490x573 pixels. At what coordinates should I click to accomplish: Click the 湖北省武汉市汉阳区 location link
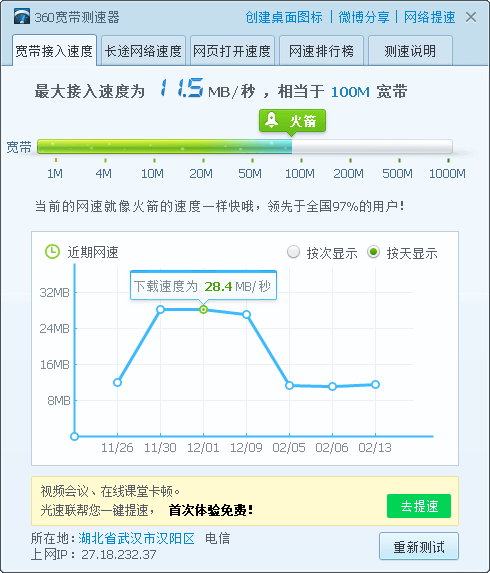coord(136,538)
